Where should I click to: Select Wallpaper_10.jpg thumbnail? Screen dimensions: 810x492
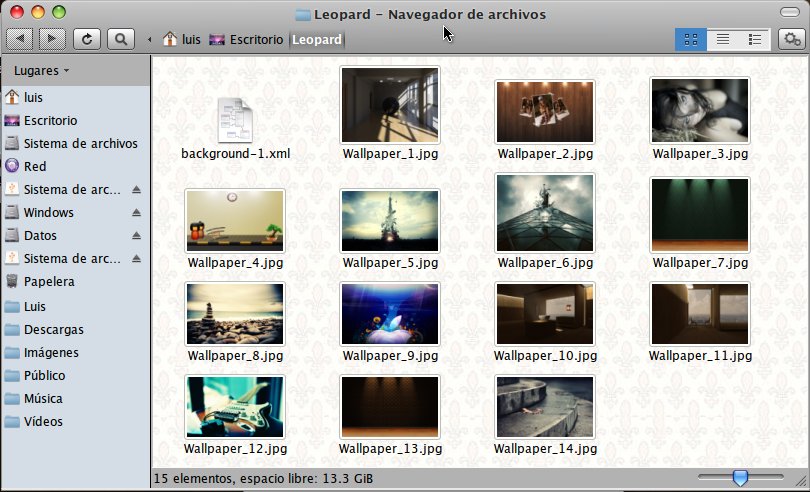545,314
